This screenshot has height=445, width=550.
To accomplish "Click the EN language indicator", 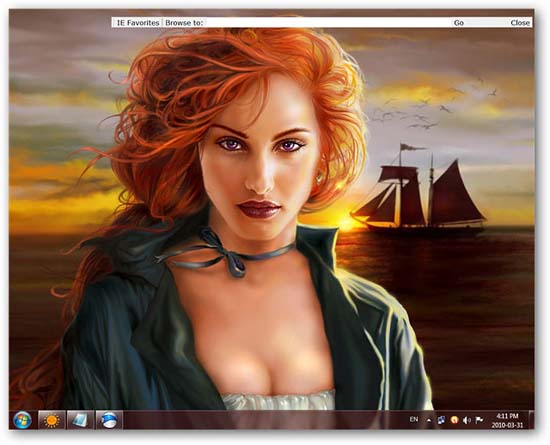I will (414, 419).
